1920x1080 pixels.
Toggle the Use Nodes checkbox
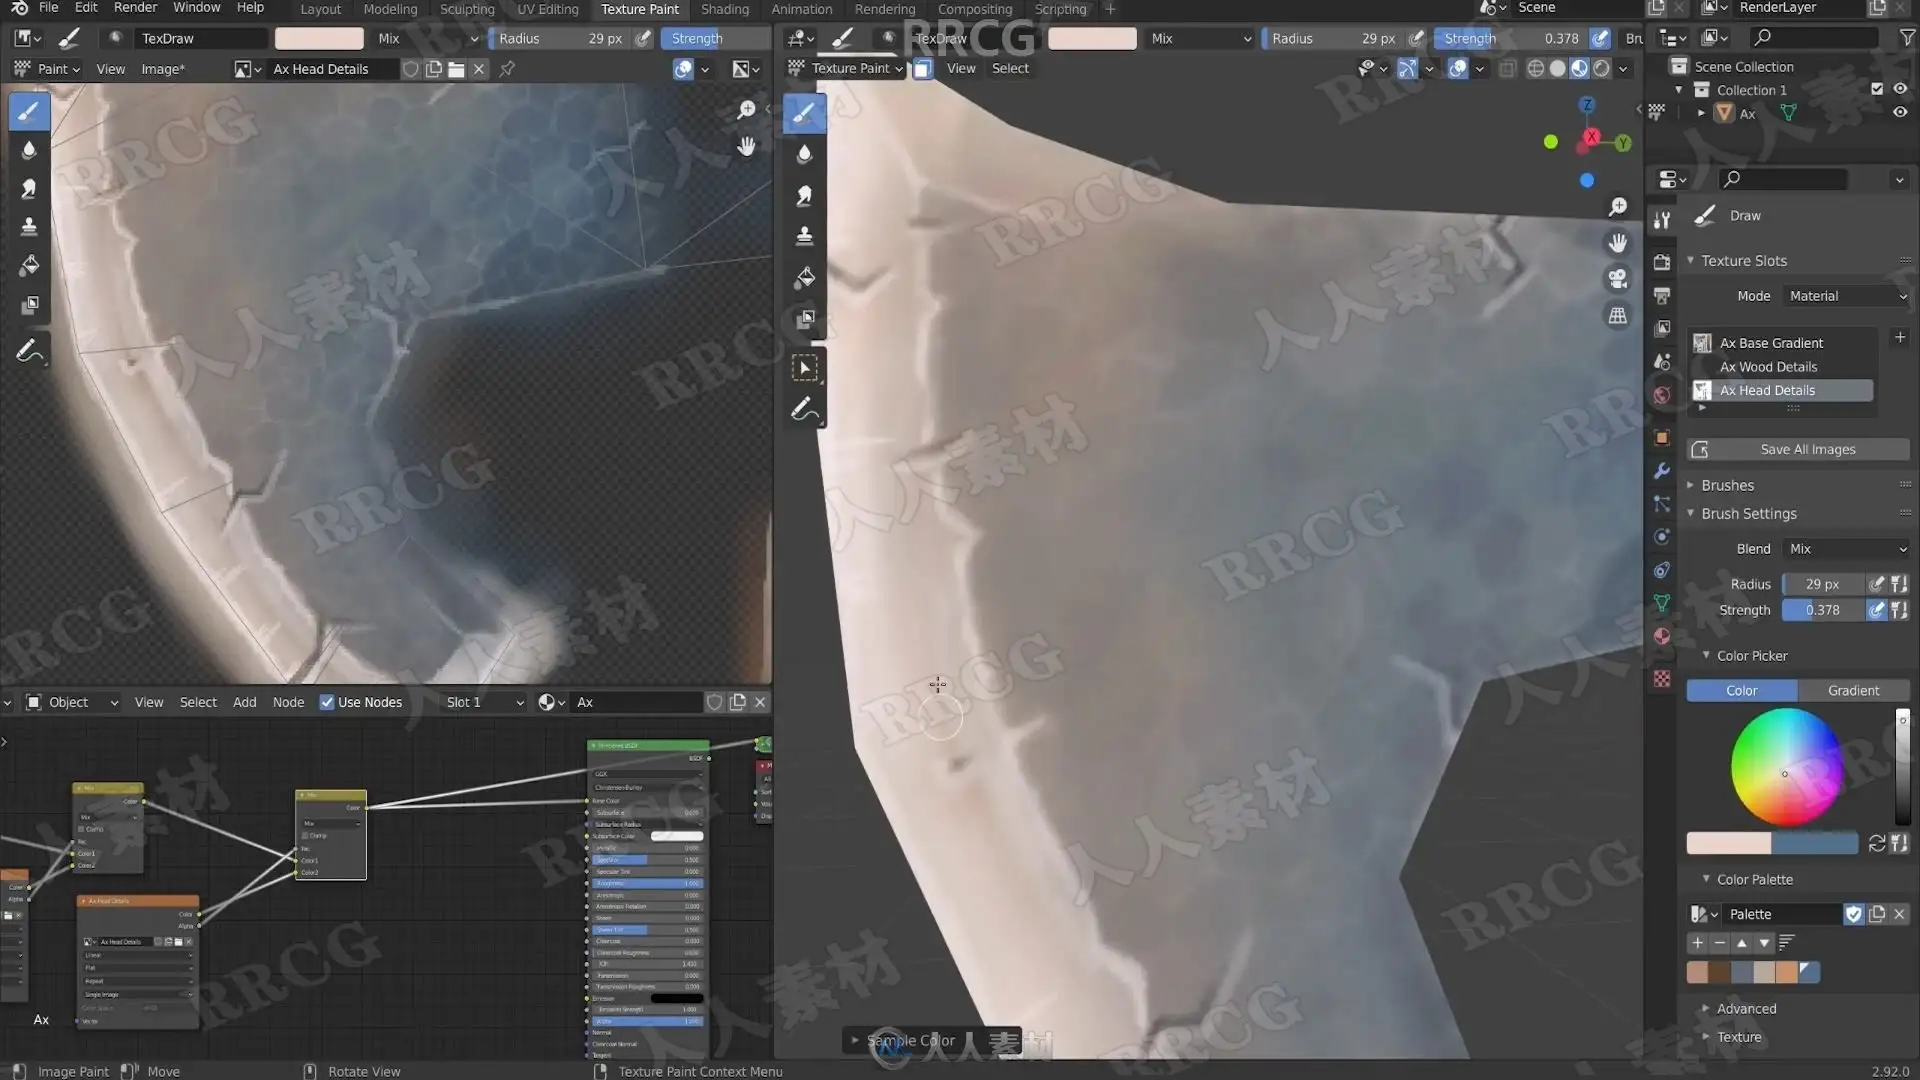click(x=327, y=702)
